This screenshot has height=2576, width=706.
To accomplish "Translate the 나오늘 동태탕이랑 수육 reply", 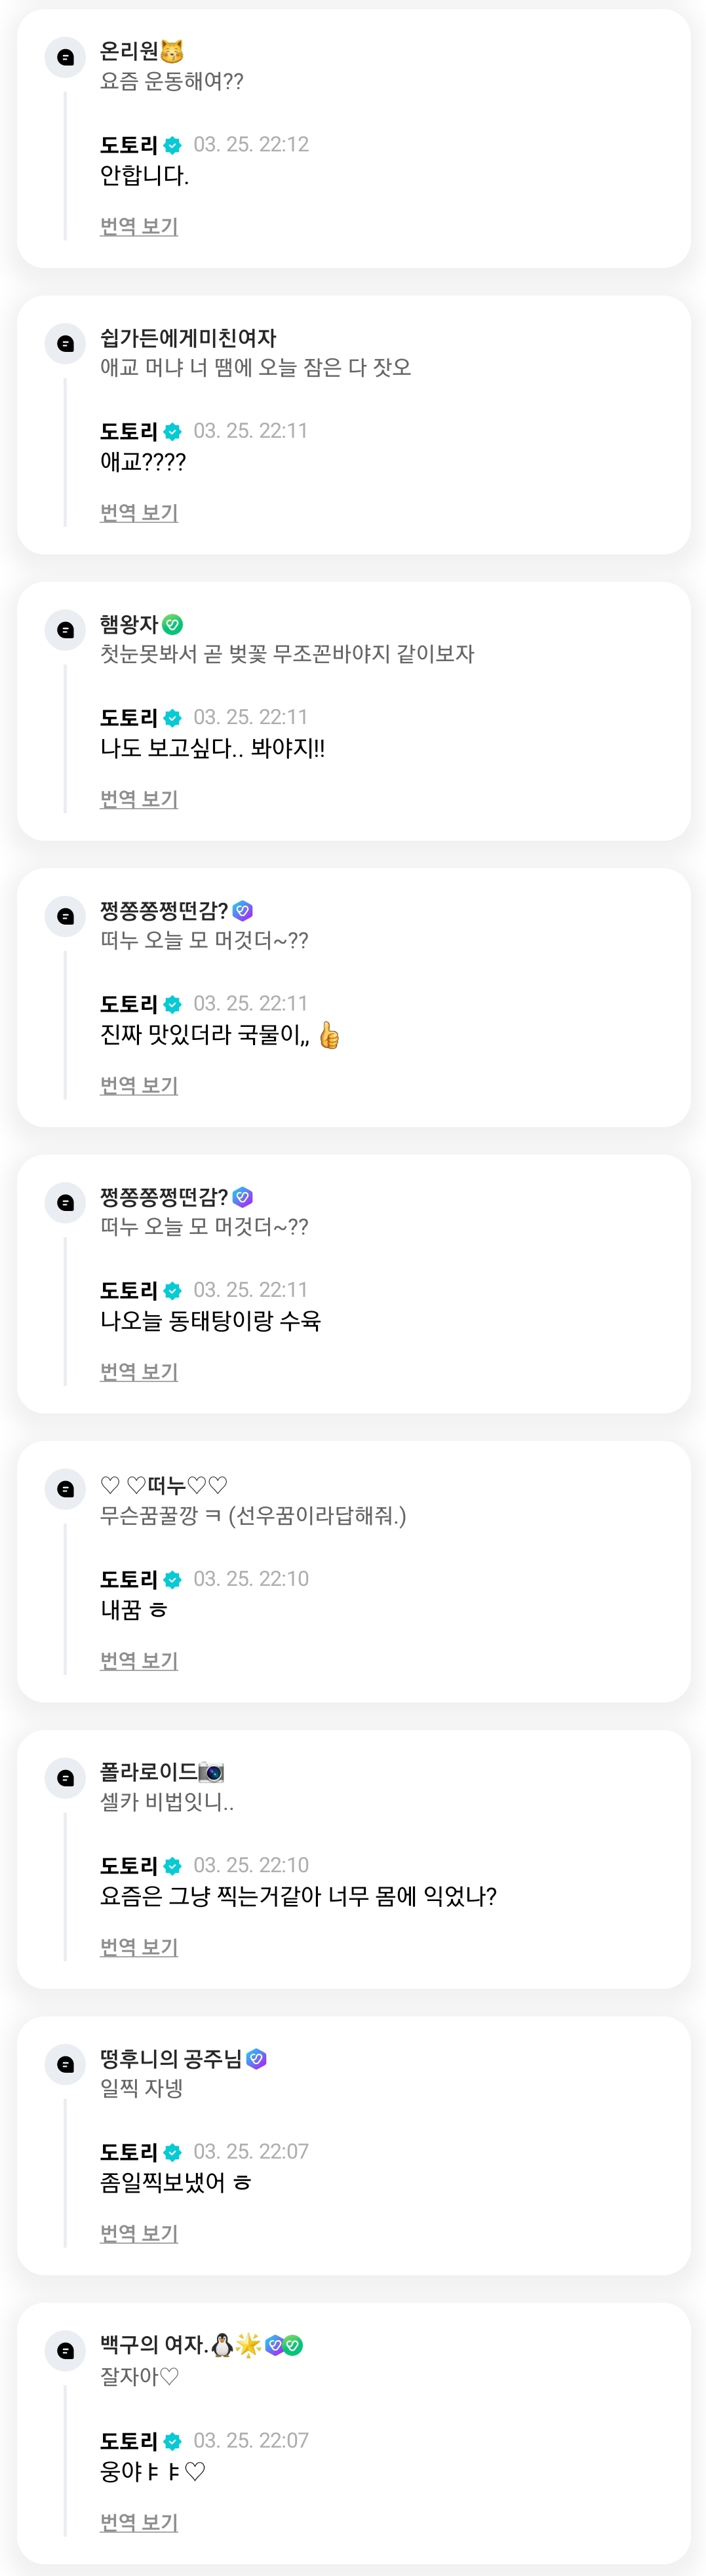I will [x=139, y=1370].
